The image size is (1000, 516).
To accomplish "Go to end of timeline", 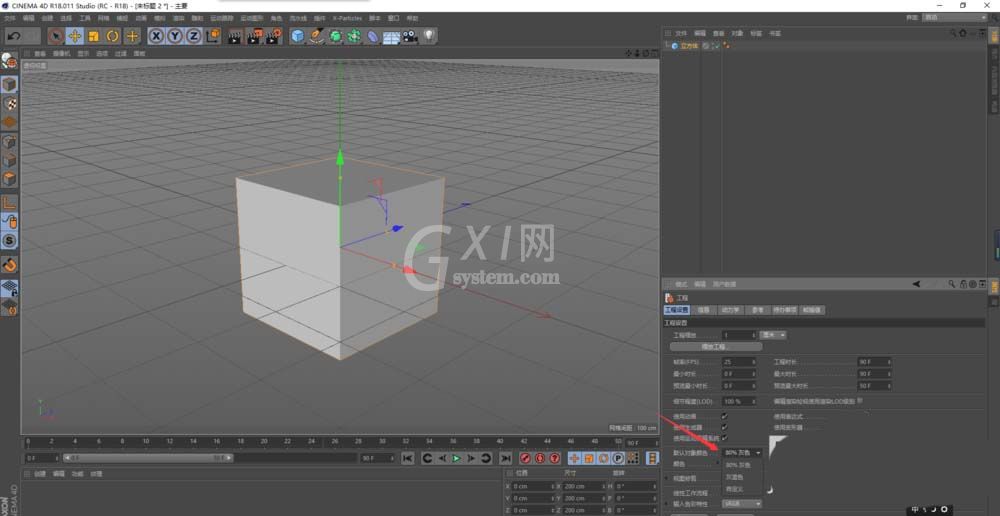I will coord(505,459).
